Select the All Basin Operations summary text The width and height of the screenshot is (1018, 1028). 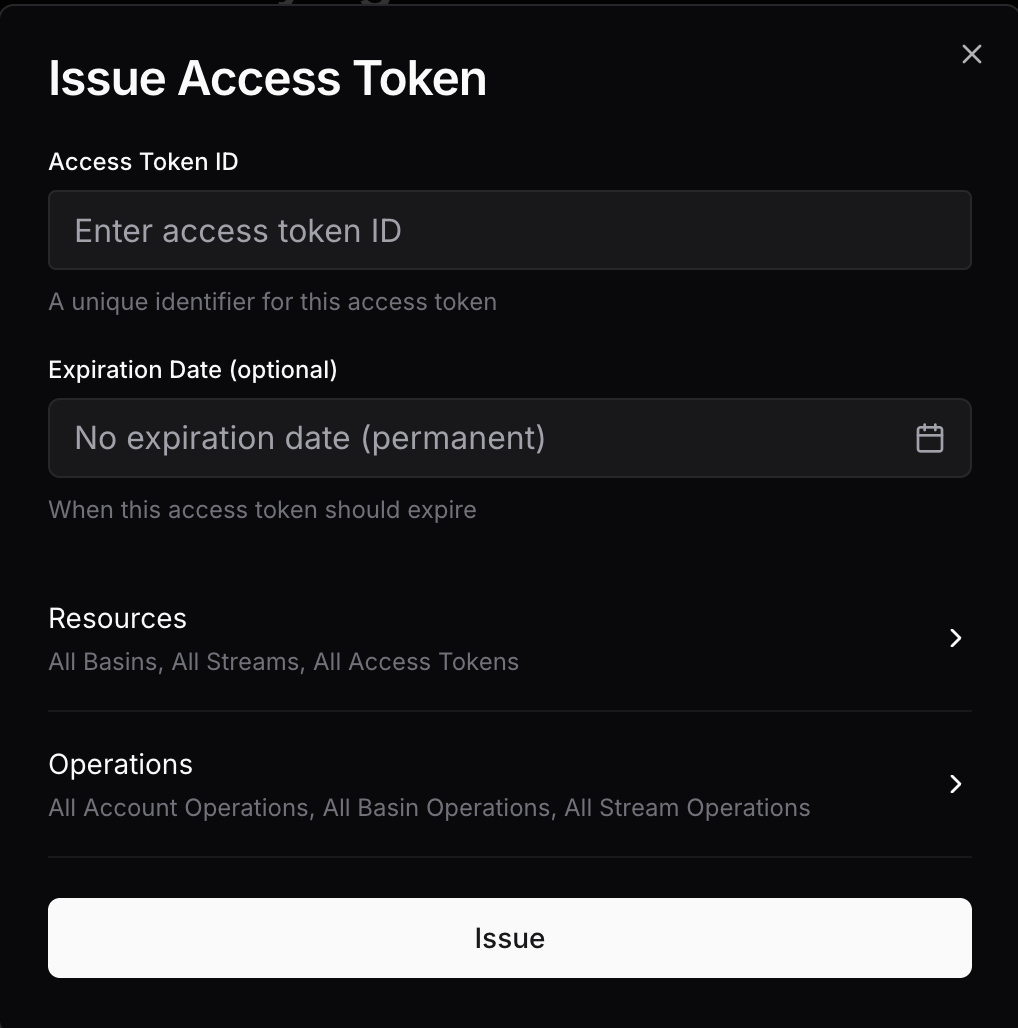(437, 808)
